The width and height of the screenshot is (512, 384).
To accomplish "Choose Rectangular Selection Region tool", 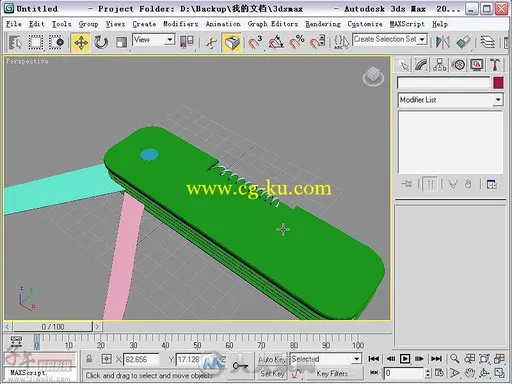I will coord(35,42).
